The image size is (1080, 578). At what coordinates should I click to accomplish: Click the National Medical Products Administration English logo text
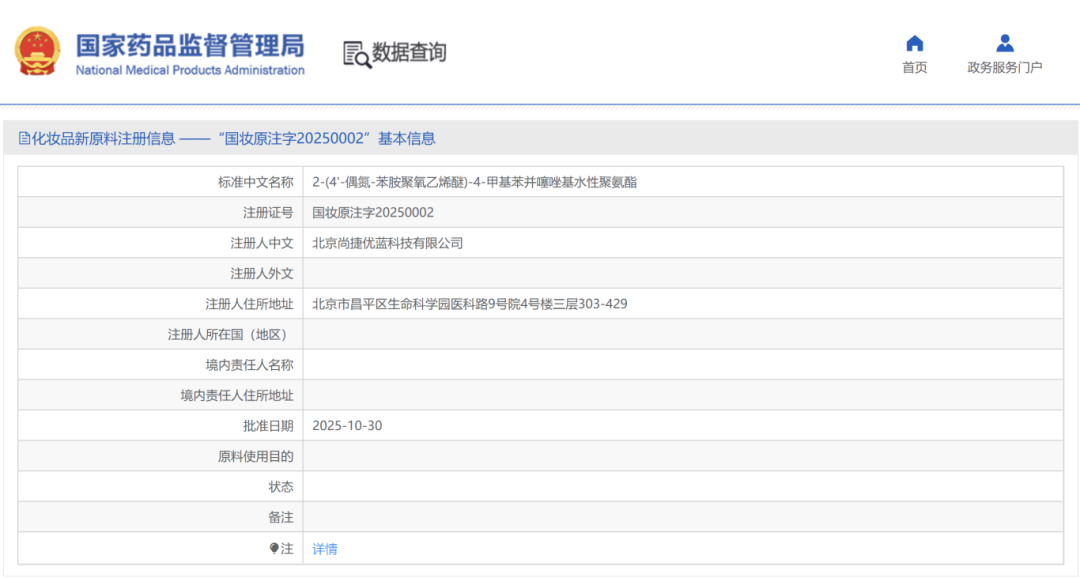(x=189, y=70)
